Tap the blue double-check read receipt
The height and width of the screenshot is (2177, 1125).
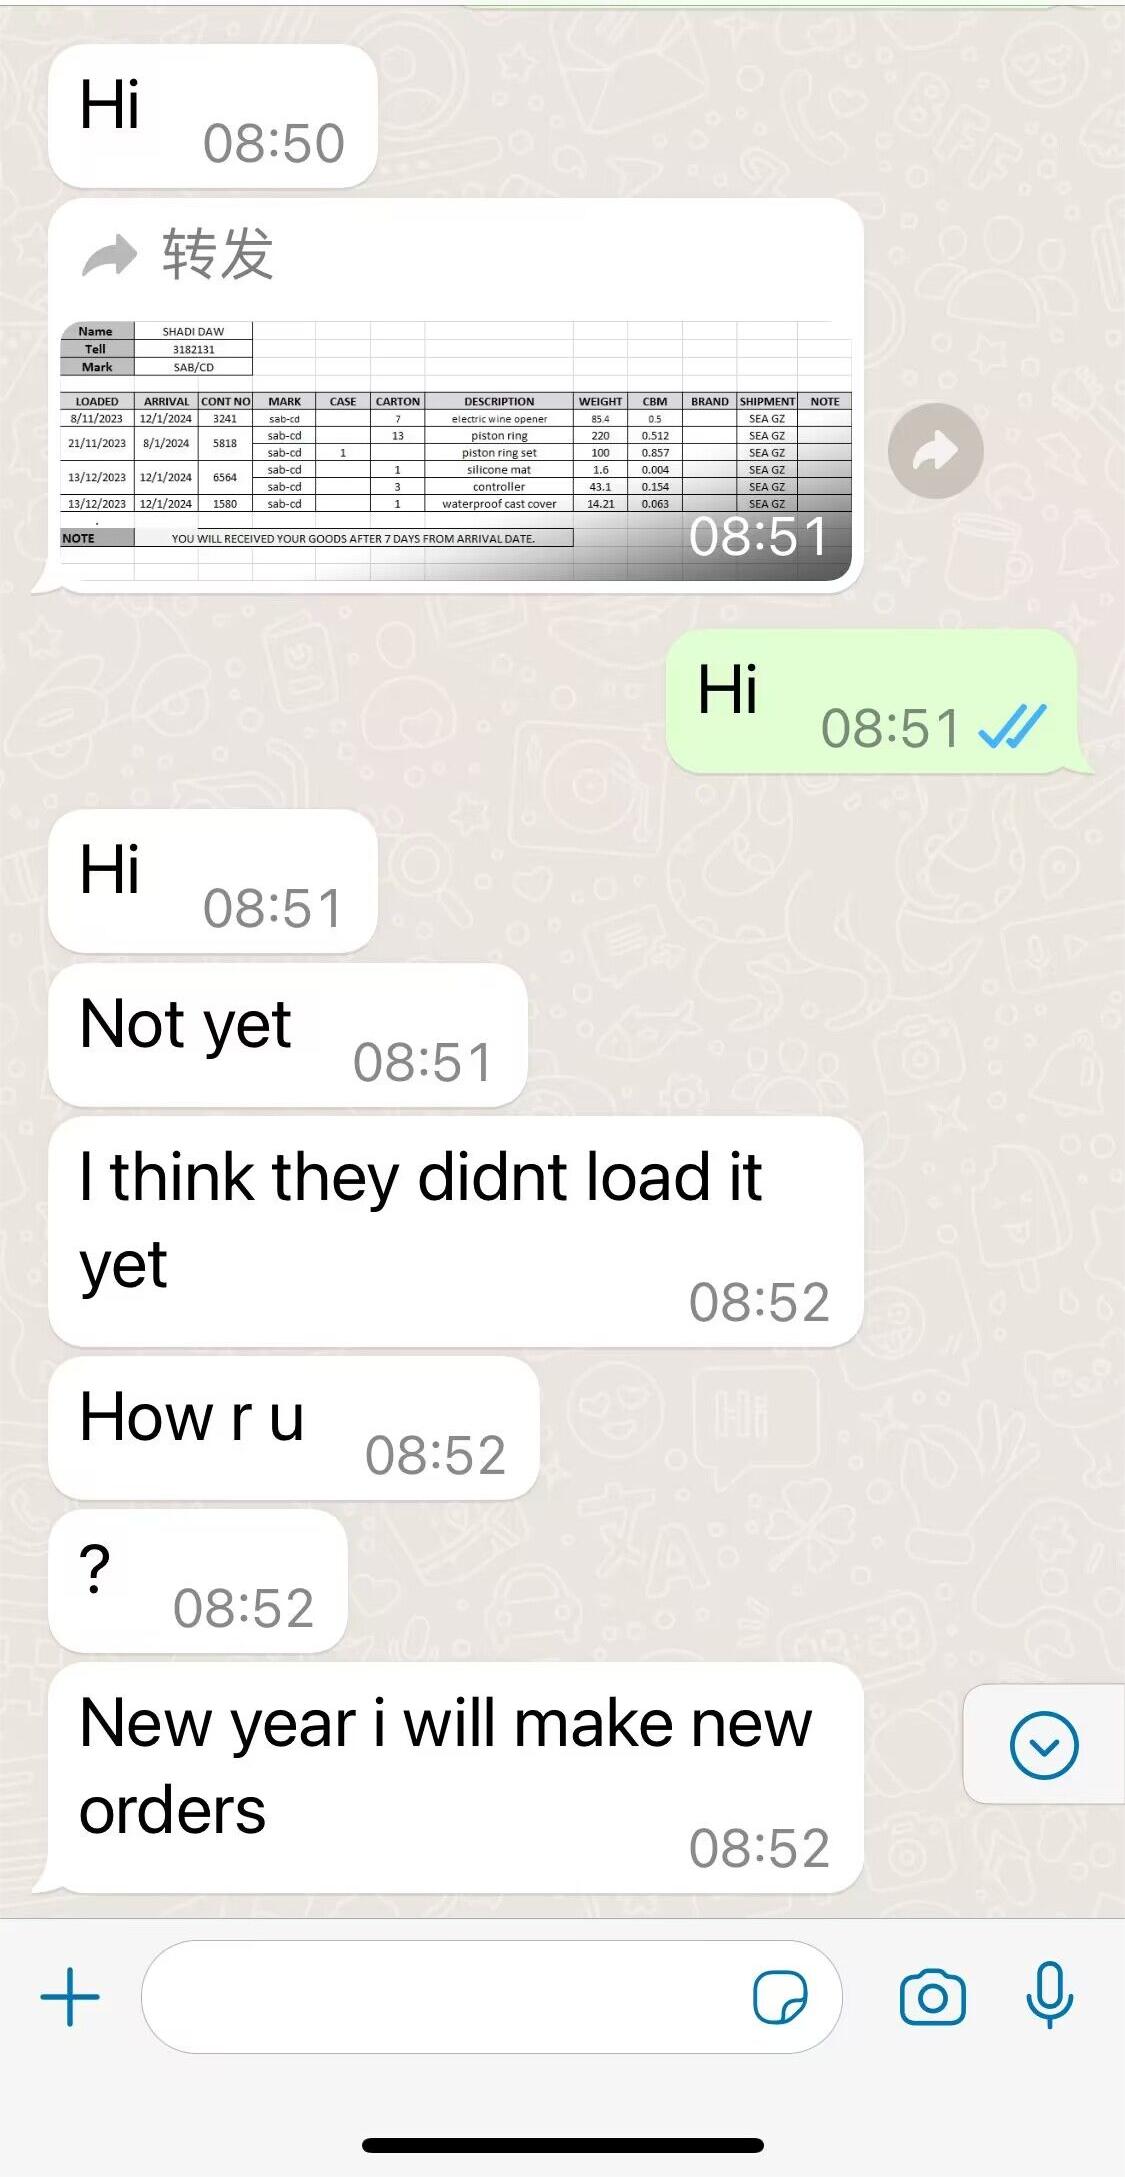pyautogui.click(x=1012, y=727)
